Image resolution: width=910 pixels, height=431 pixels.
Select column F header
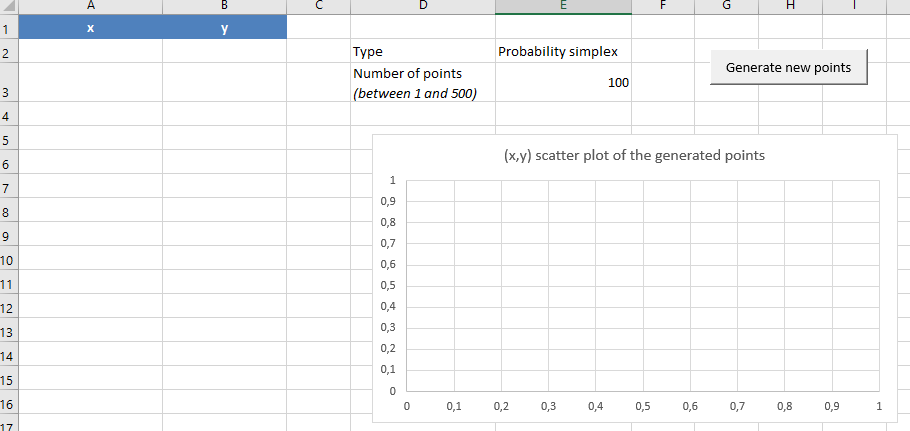pos(663,6)
